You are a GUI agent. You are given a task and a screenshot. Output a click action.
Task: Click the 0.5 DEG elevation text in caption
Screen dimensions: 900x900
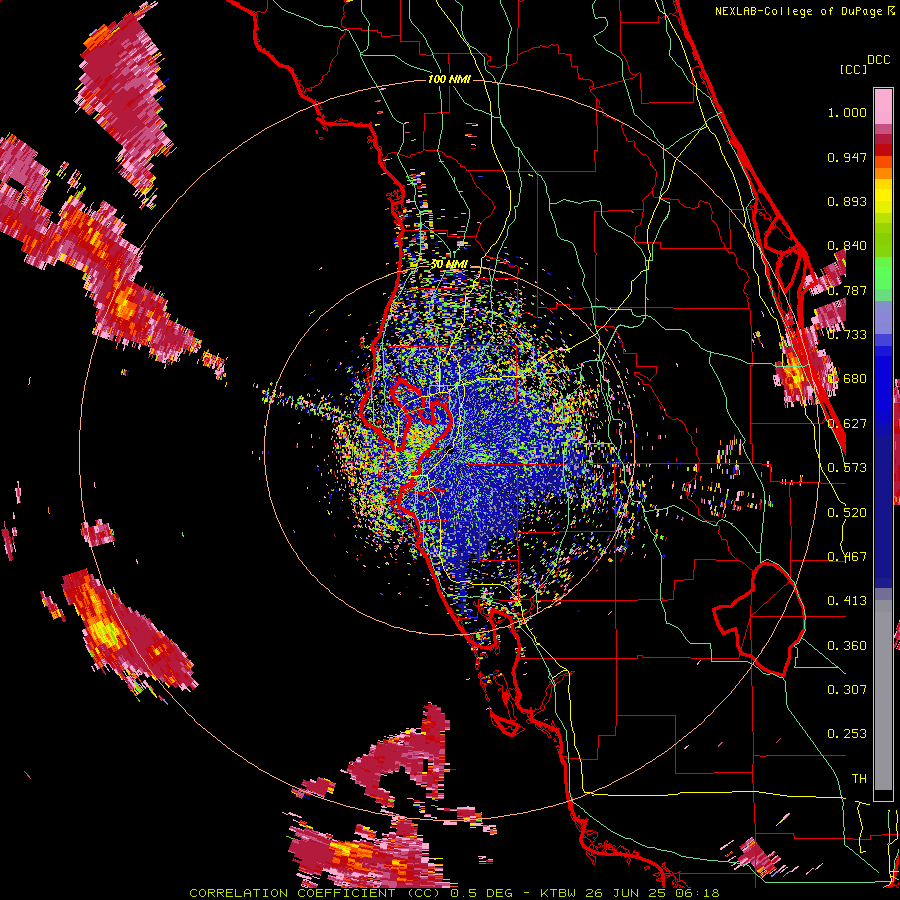pyautogui.click(x=484, y=893)
